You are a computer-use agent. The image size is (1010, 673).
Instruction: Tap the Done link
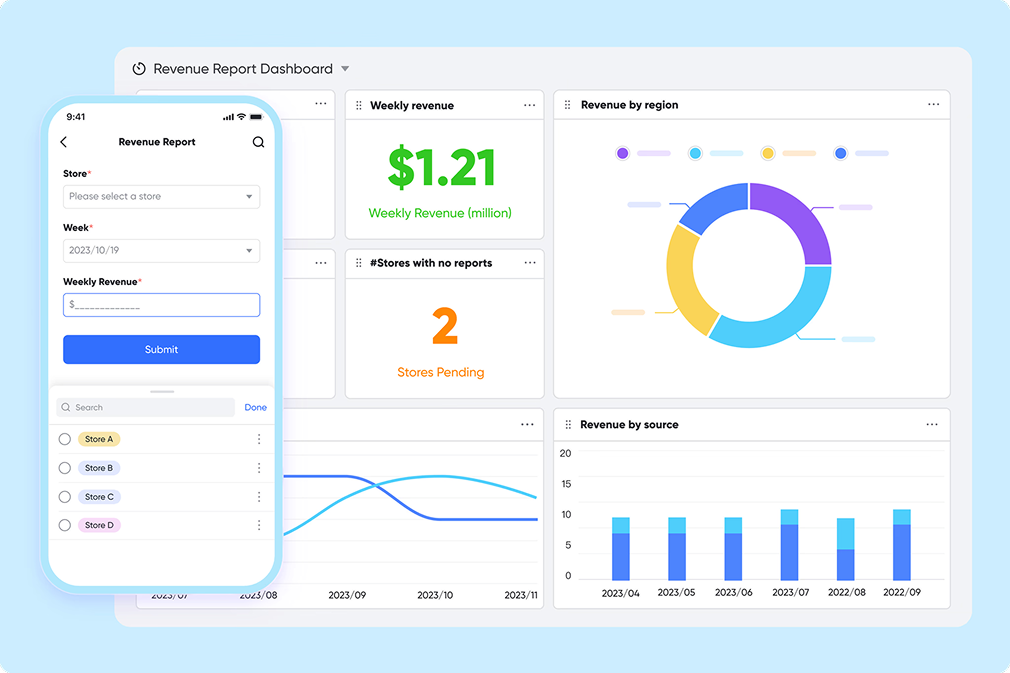click(x=255, y=407)
